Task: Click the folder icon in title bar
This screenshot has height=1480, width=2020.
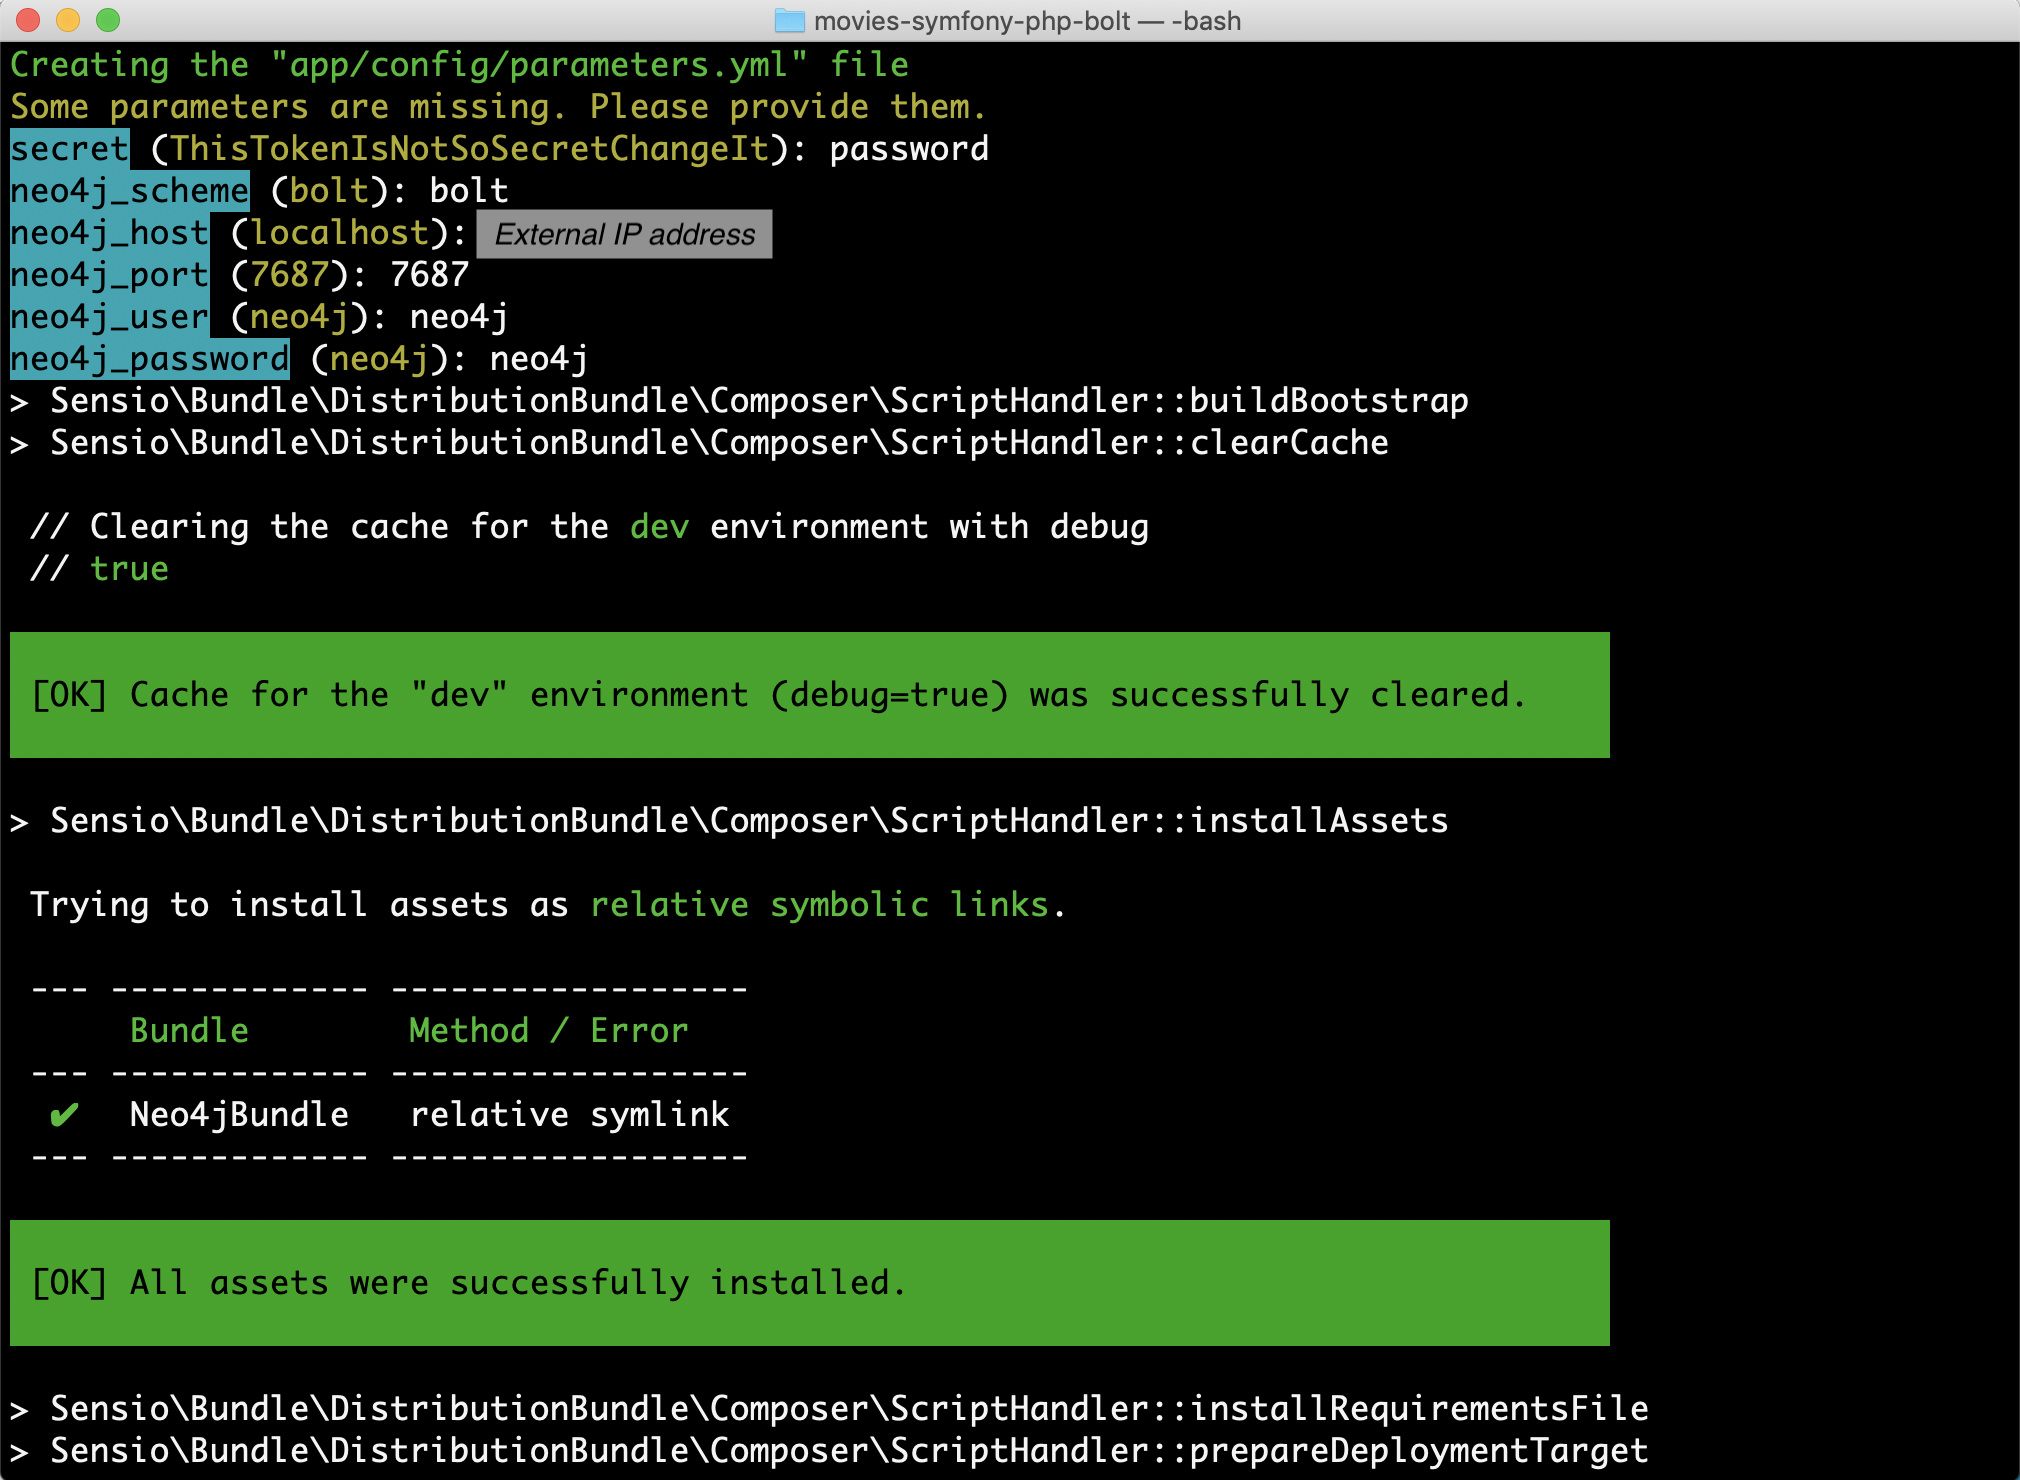Action: [789, 20]
